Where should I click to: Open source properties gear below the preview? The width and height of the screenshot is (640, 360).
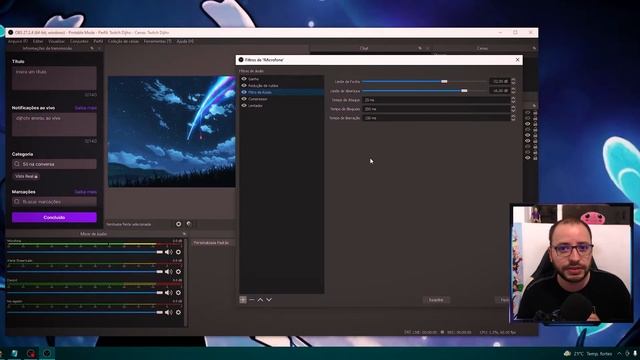178,224
